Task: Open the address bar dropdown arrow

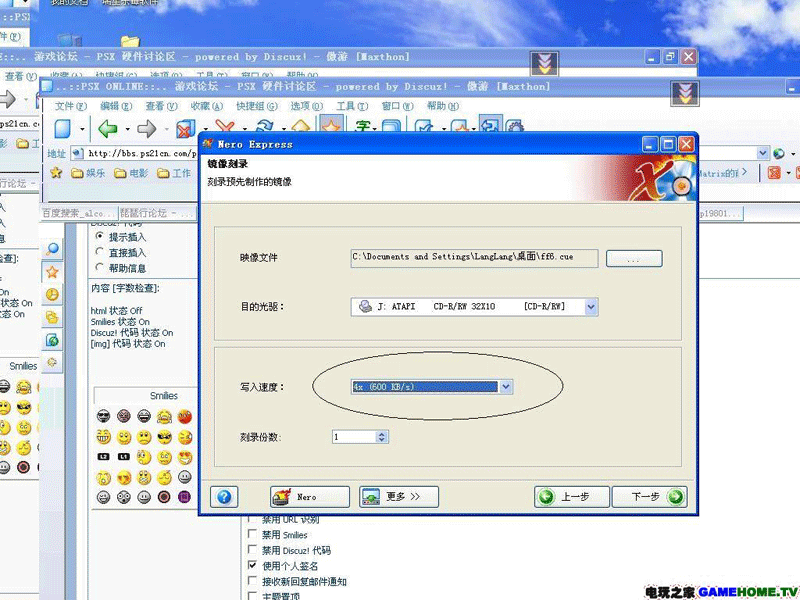Action: (763, 153)
